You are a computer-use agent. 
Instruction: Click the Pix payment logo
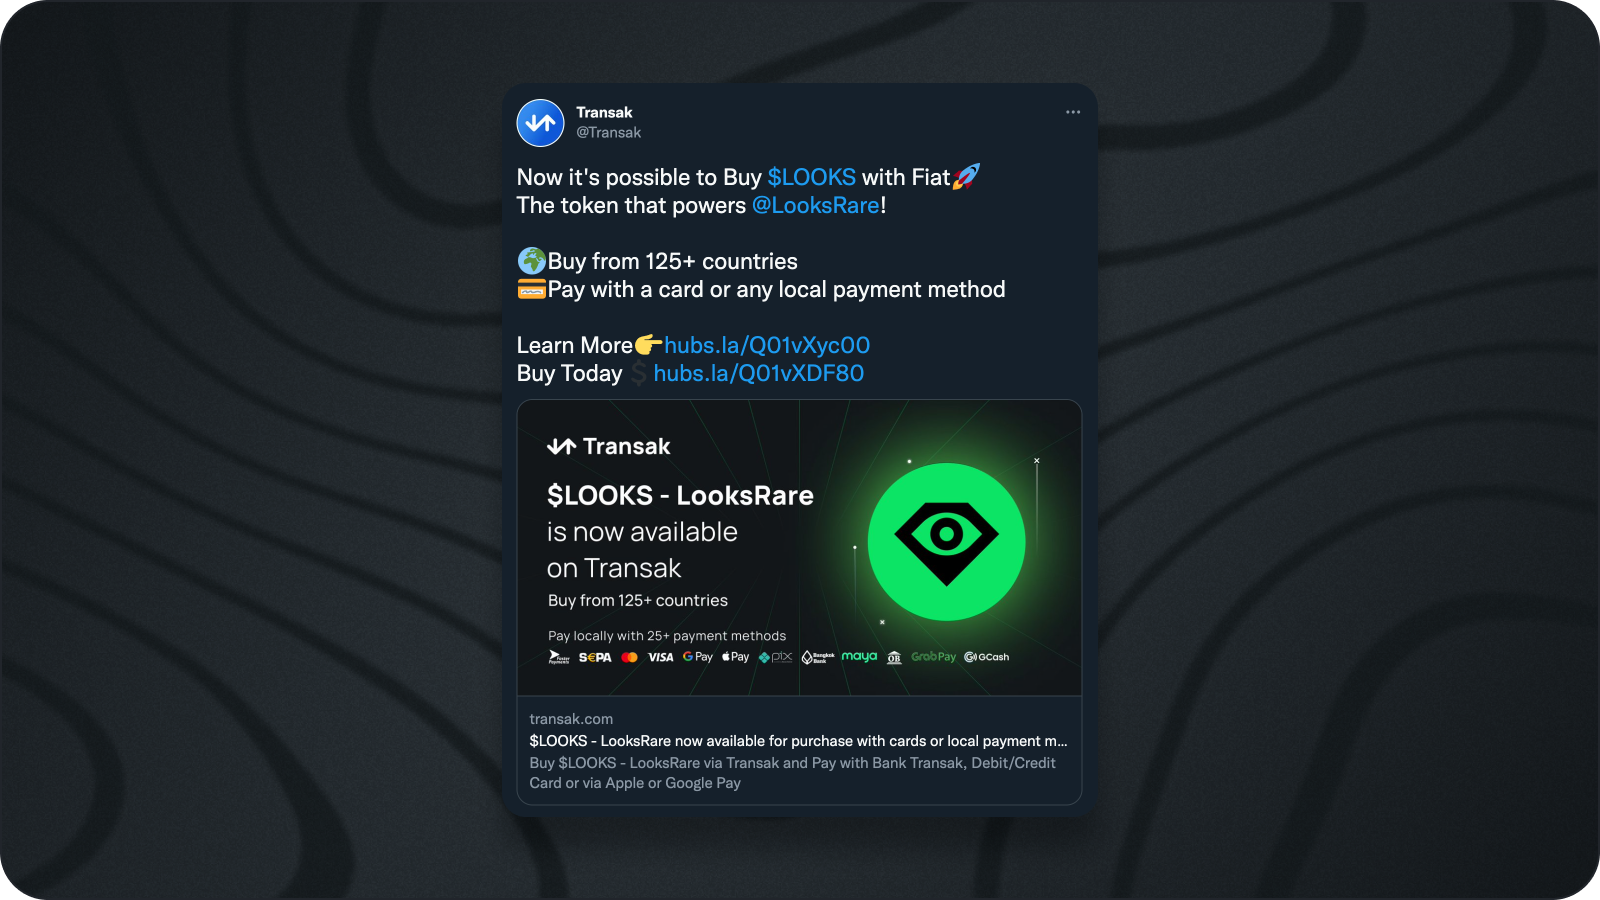coord(775,657)
